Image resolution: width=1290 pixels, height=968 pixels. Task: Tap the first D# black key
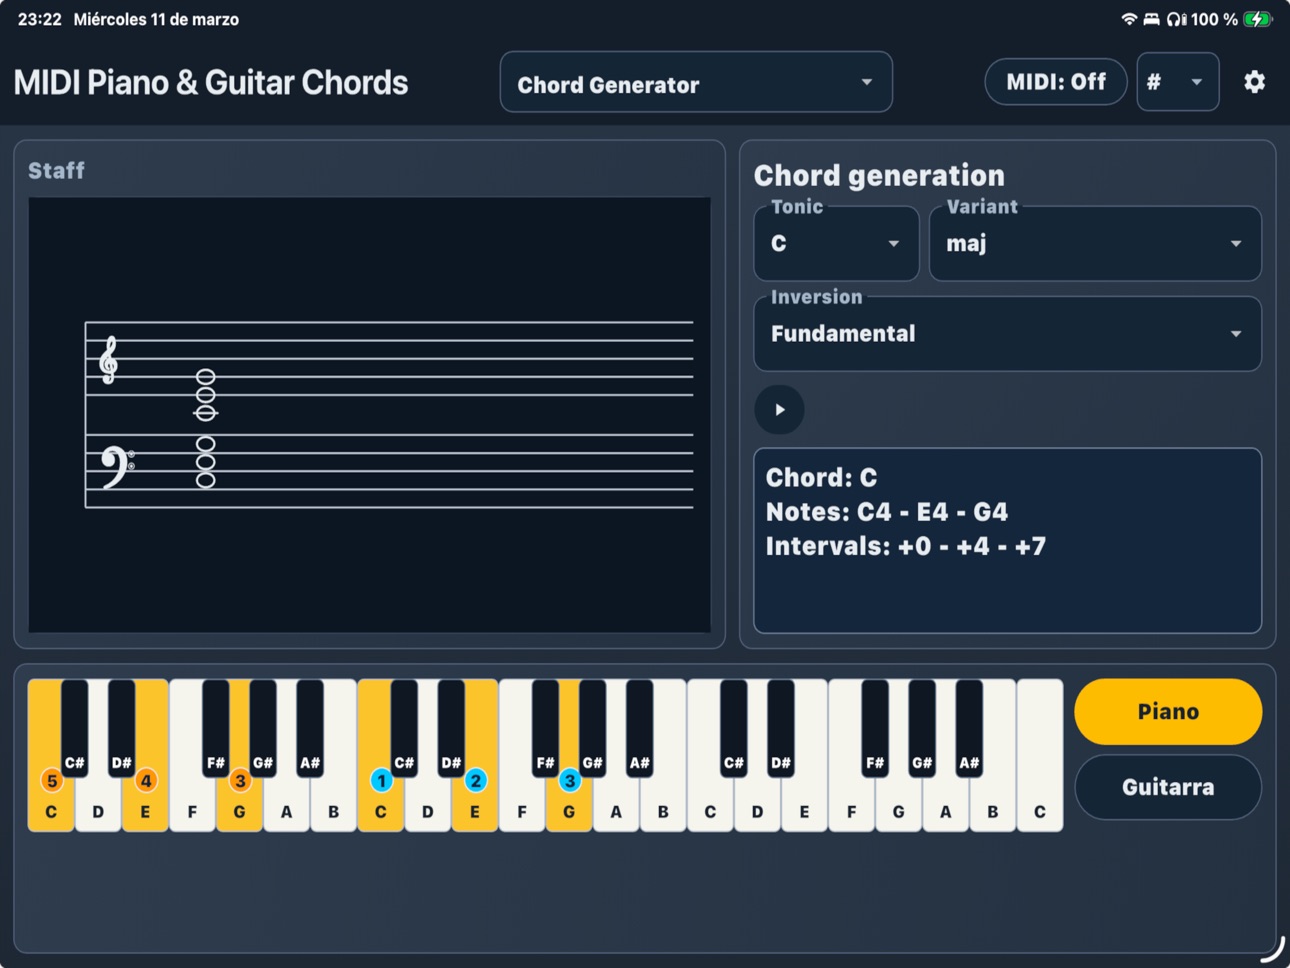[x=122, y=728]
